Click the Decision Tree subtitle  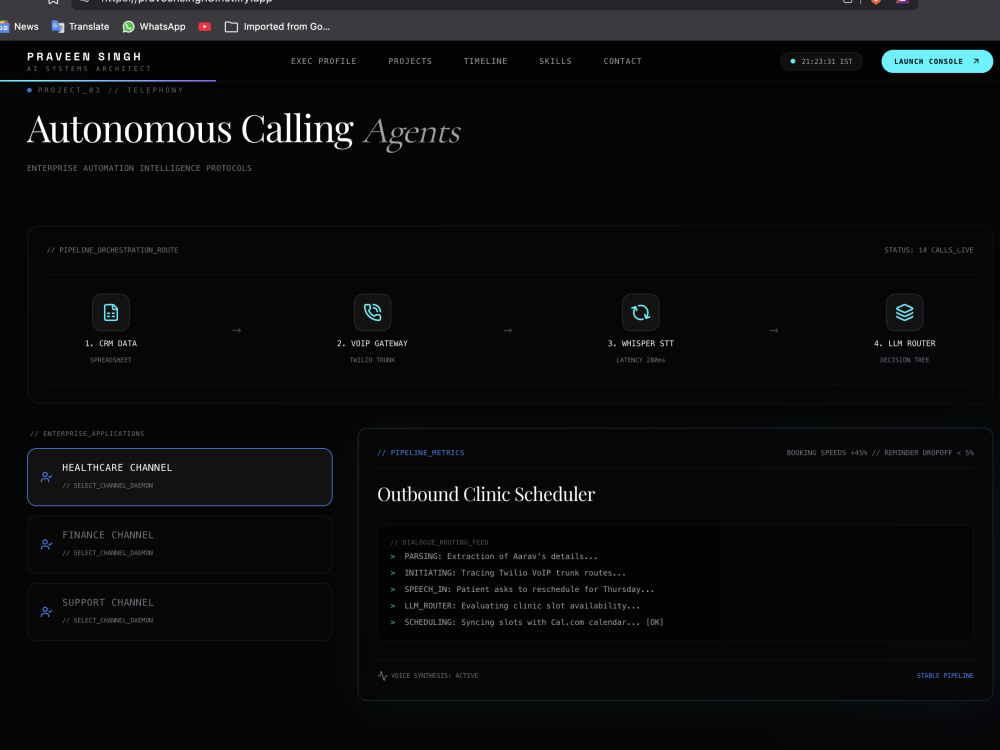(x=904, y=360)
